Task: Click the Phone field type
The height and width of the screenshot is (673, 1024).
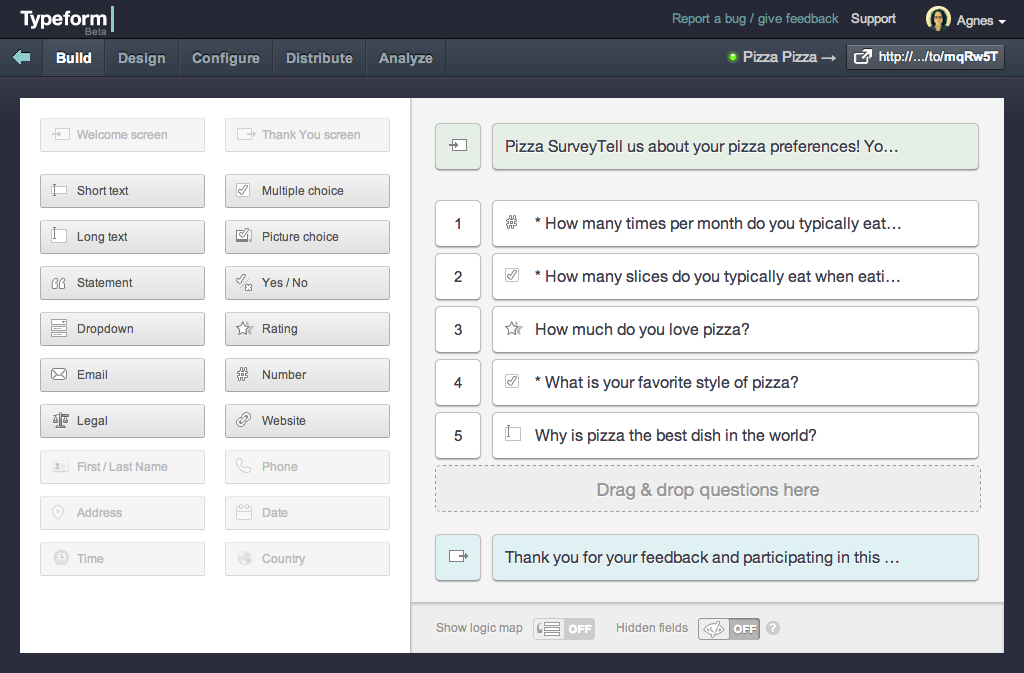Action: tap(308, 467)
